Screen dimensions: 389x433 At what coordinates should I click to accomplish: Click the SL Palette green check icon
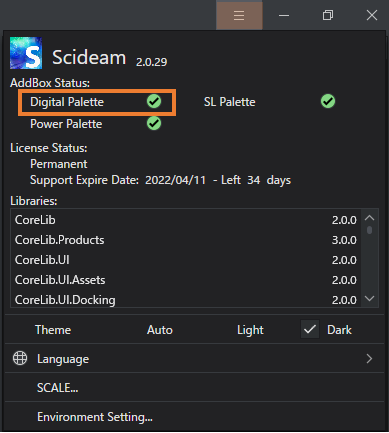point(328,101)
